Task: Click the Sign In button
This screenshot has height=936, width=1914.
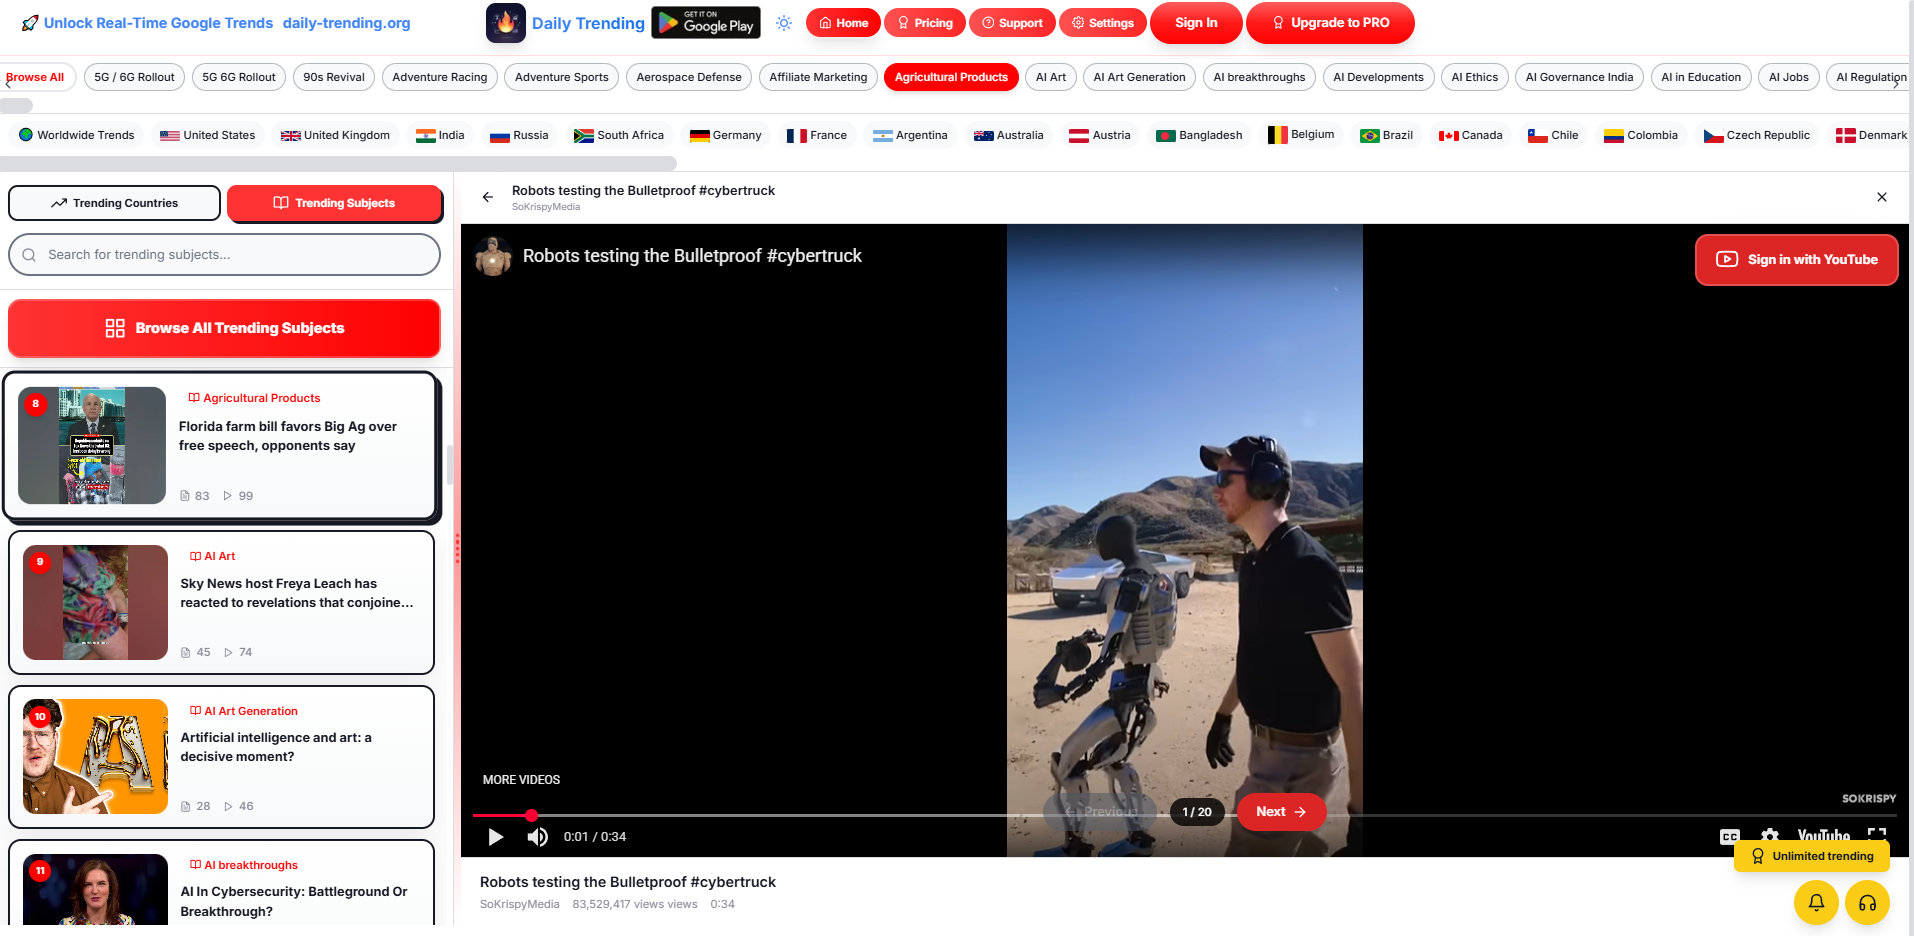Action: [1196, 23]
